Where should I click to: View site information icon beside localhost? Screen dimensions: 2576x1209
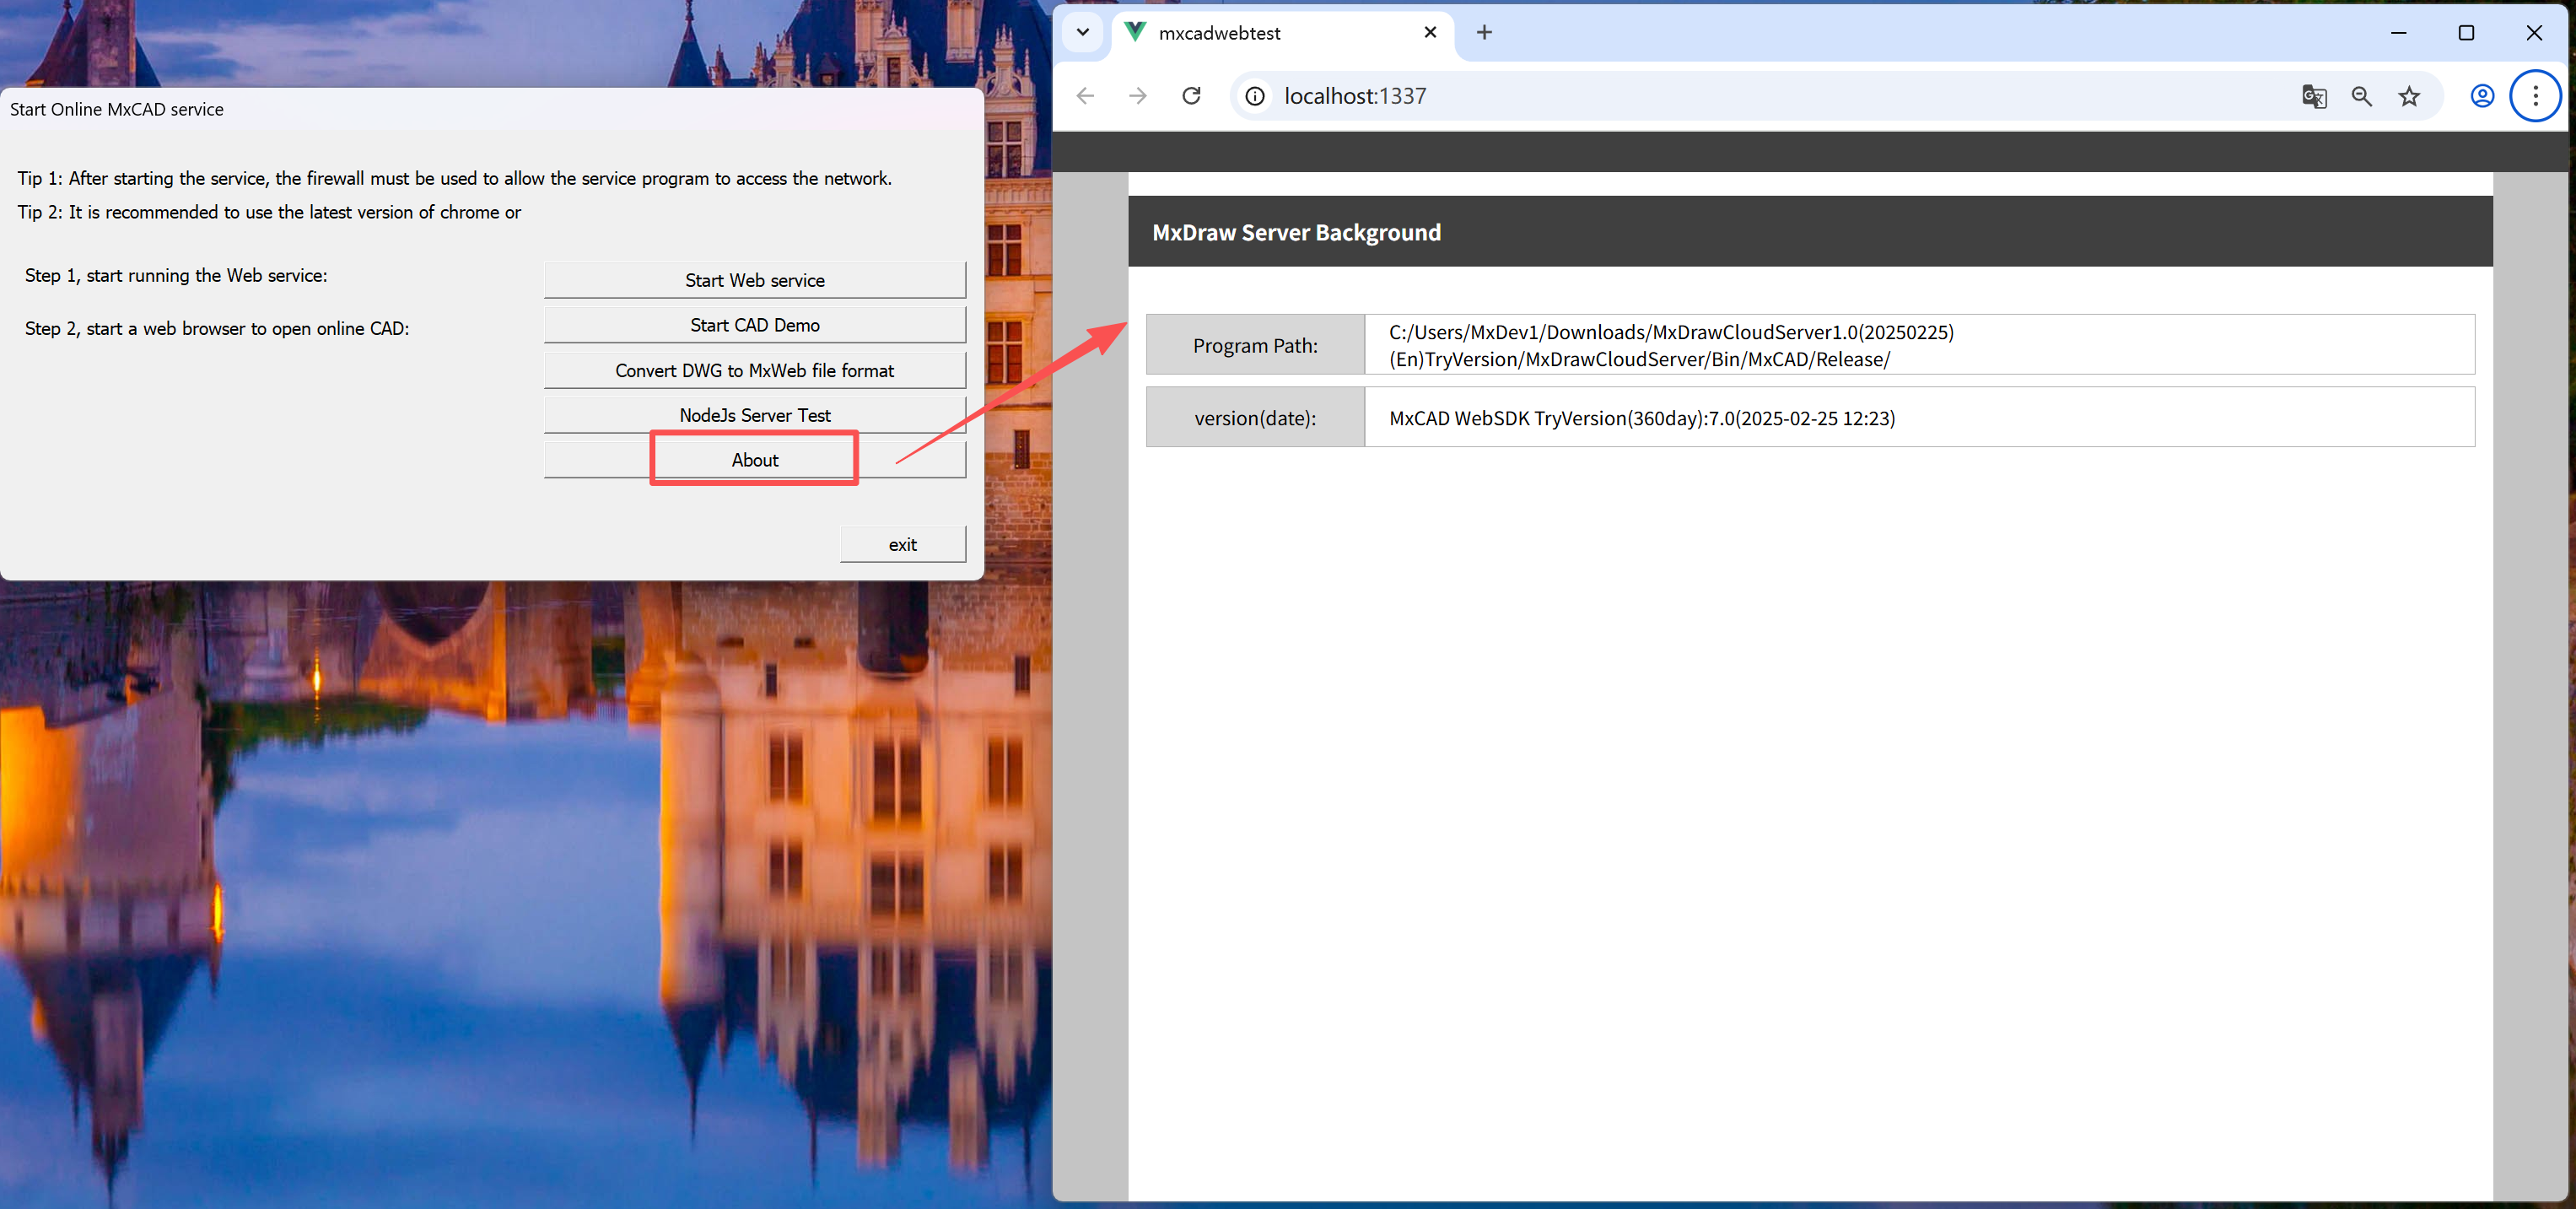(1255, 96)
